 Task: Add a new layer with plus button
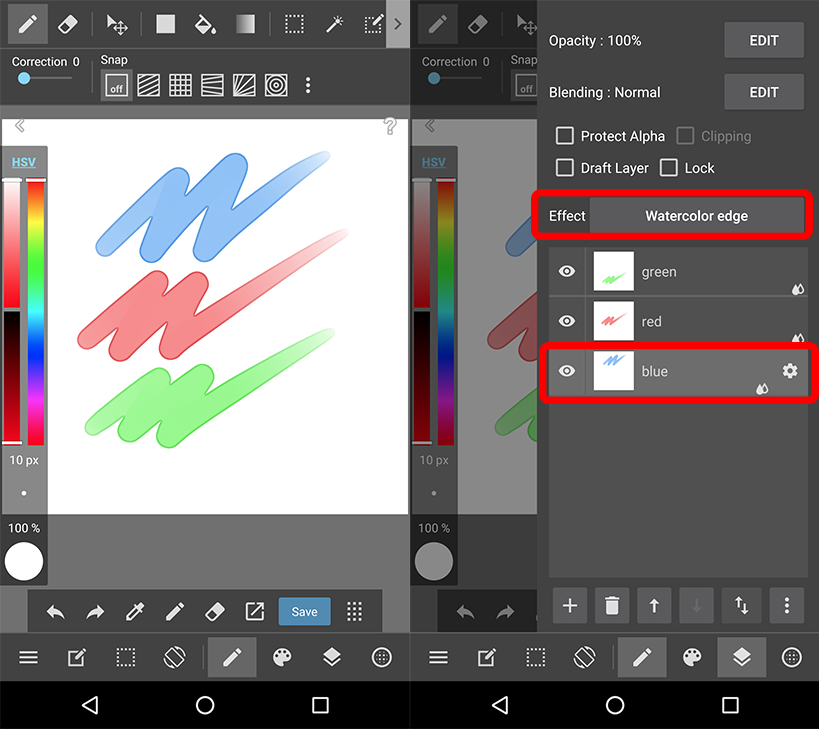[570, 606]
